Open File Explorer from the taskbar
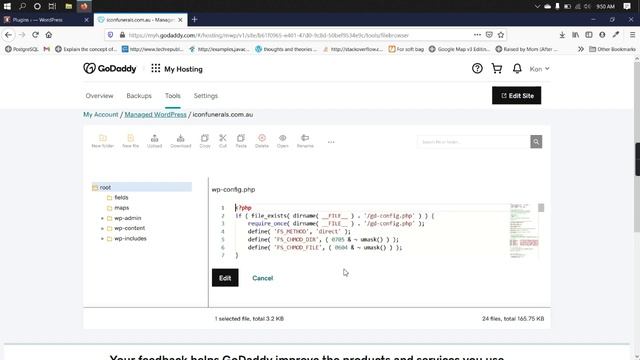640x360 pixels. pyautogui.click(x=69, y=6)
